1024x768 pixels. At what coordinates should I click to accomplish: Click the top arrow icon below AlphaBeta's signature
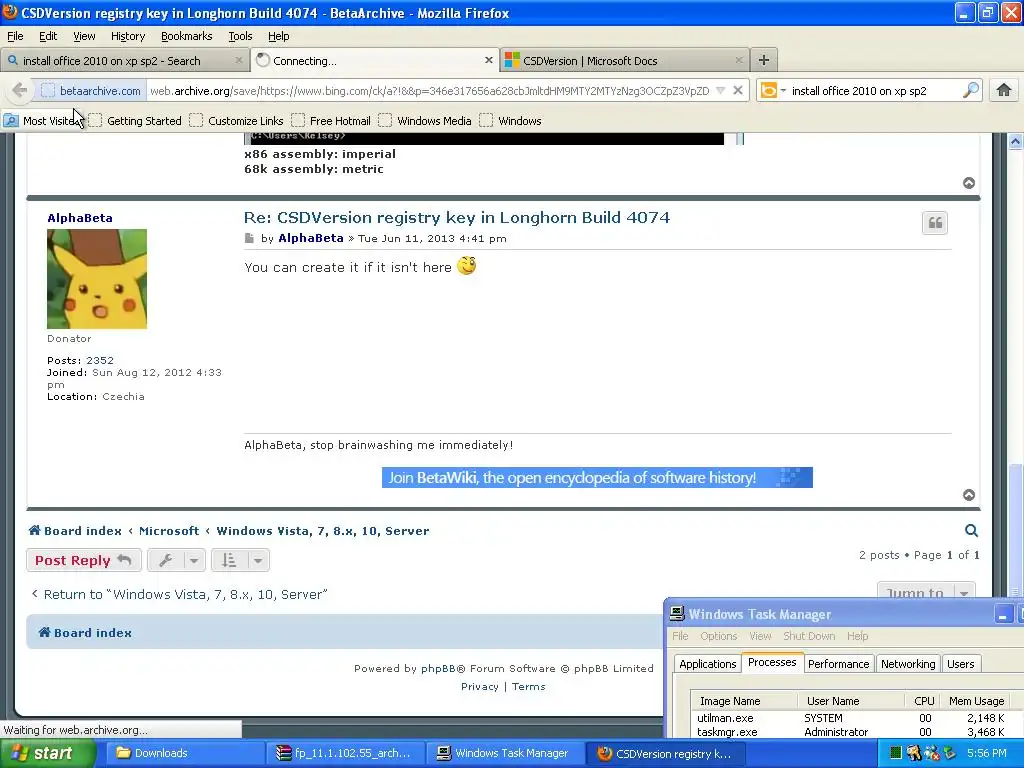pos(969,495)
